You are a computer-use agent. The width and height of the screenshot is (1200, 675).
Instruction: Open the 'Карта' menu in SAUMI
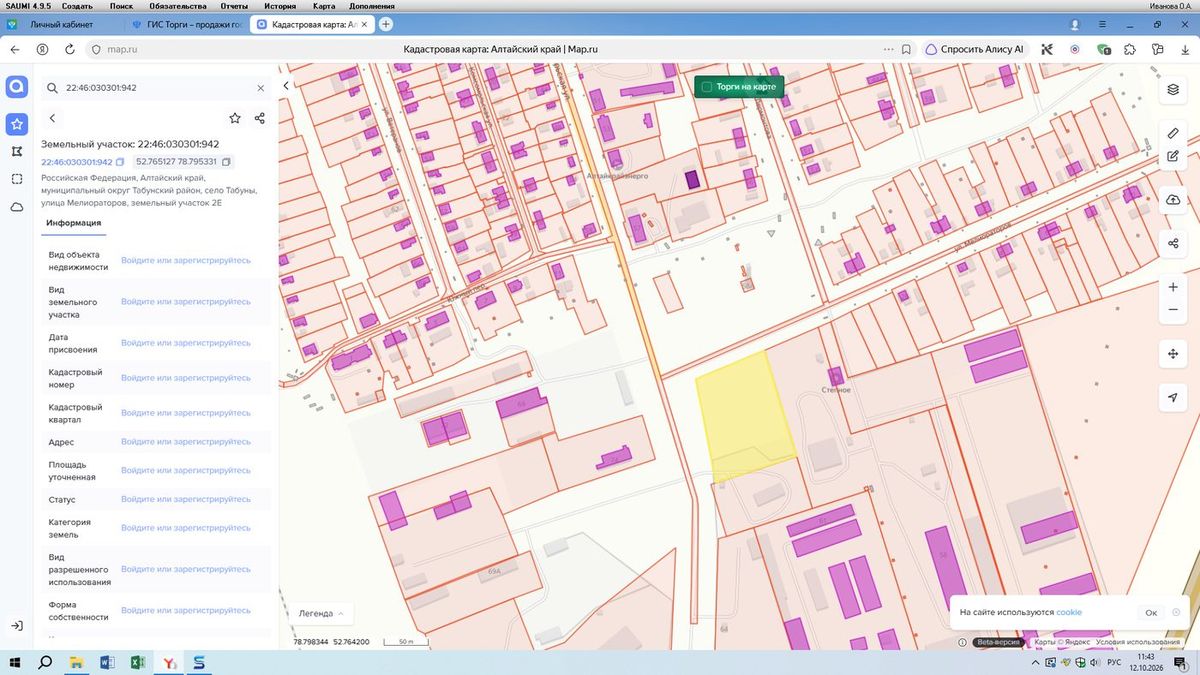tap(324, 6)
